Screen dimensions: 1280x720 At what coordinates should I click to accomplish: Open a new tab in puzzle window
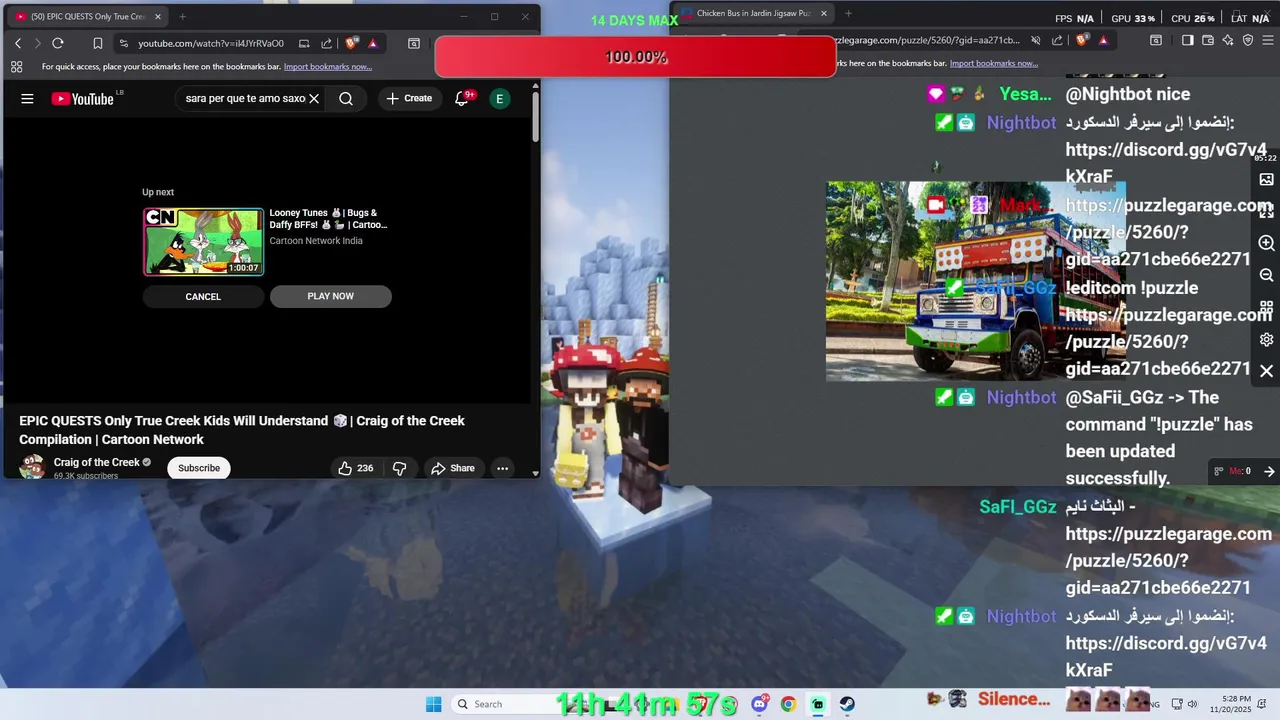pyautogui.click(x=848, y=13)
